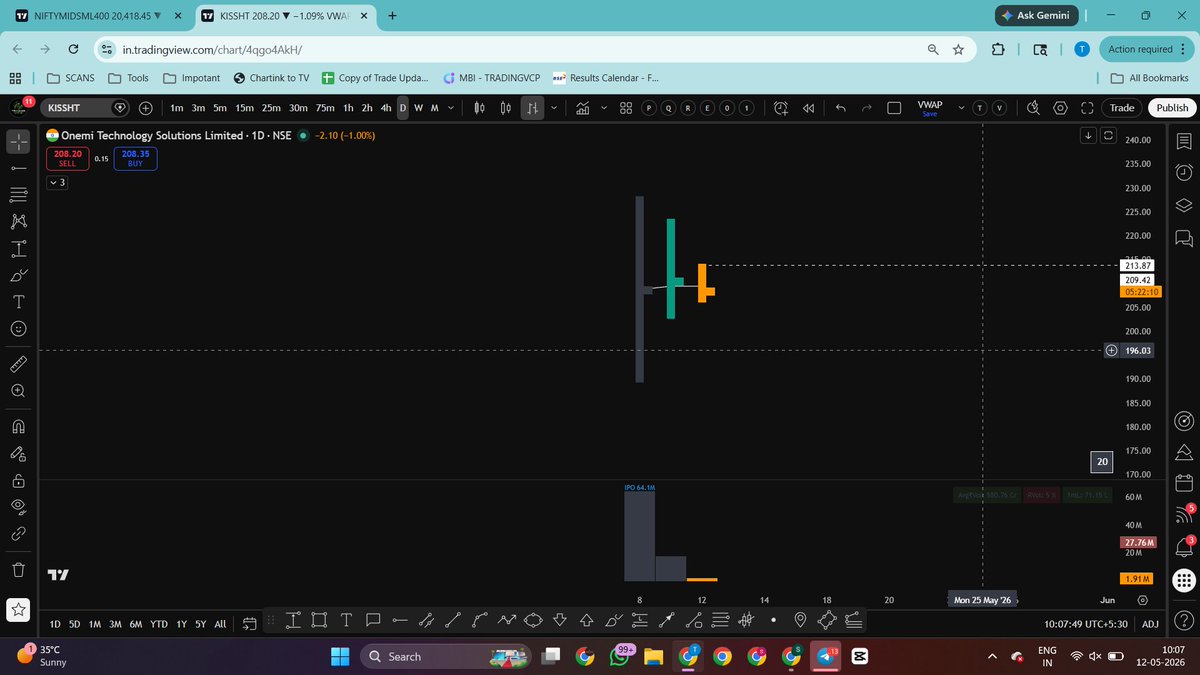Select the 5Y date range

click(201, 624)
